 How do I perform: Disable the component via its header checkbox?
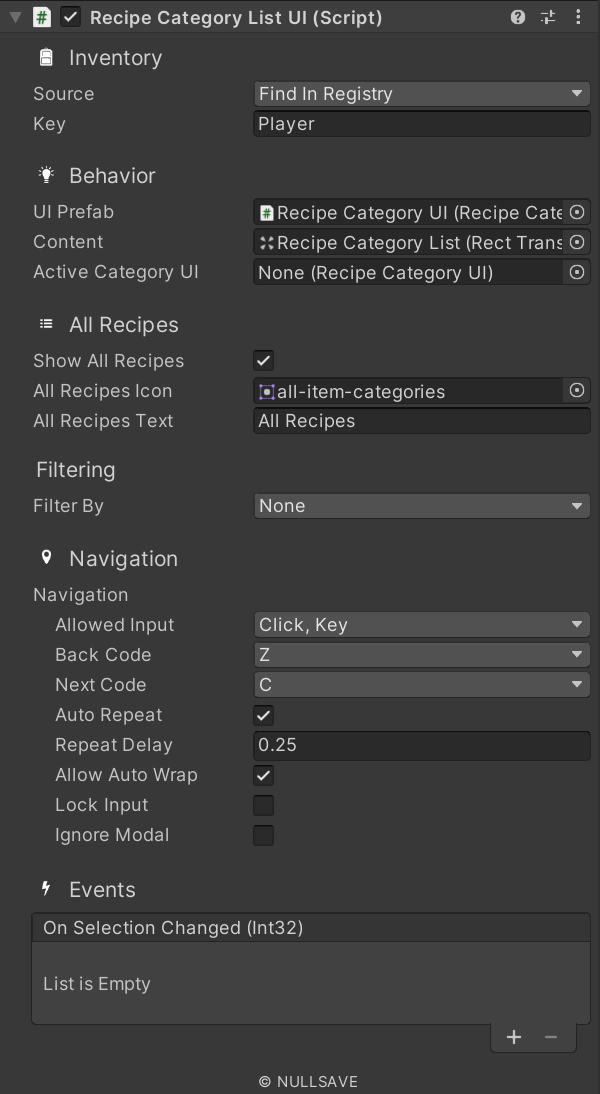(x=69, y=17)
